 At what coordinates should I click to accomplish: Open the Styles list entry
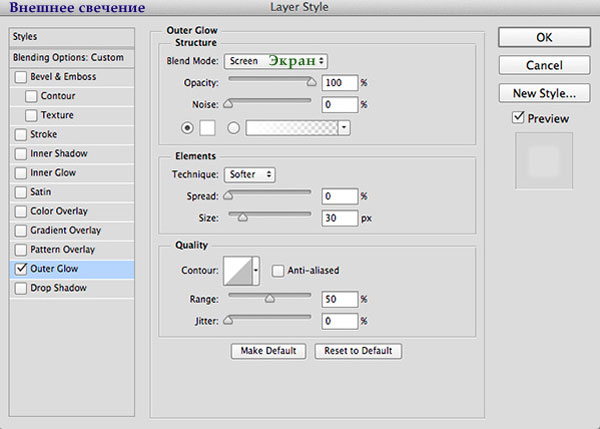tap(72, 37)
